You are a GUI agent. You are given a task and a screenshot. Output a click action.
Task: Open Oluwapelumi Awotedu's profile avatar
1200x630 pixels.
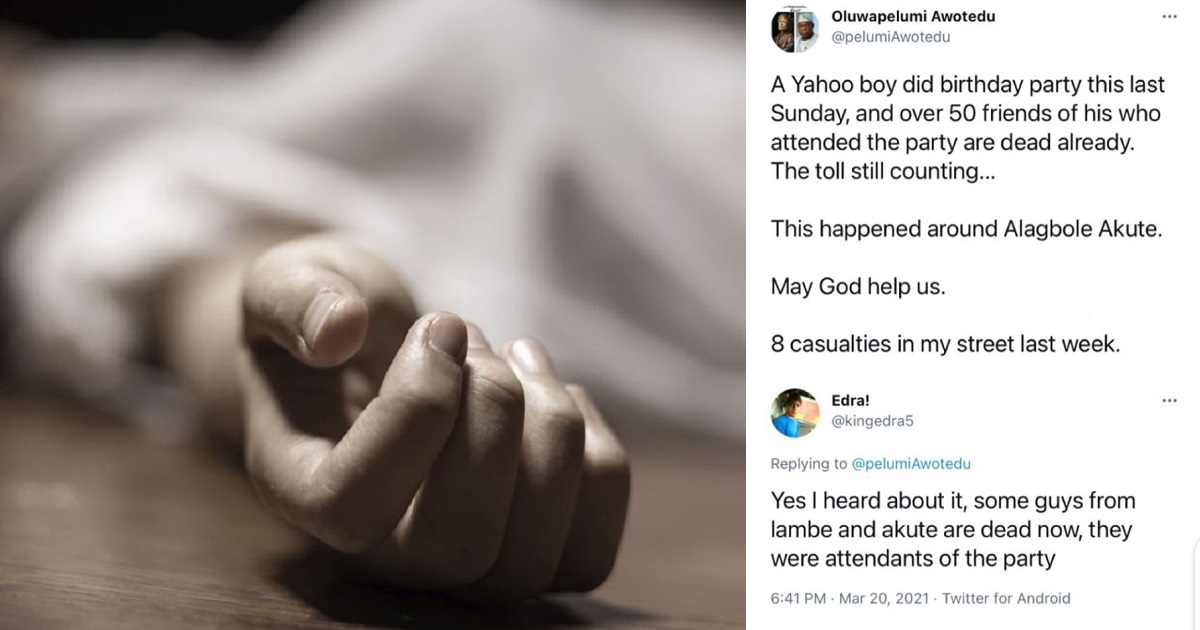[x=795, y=29]
